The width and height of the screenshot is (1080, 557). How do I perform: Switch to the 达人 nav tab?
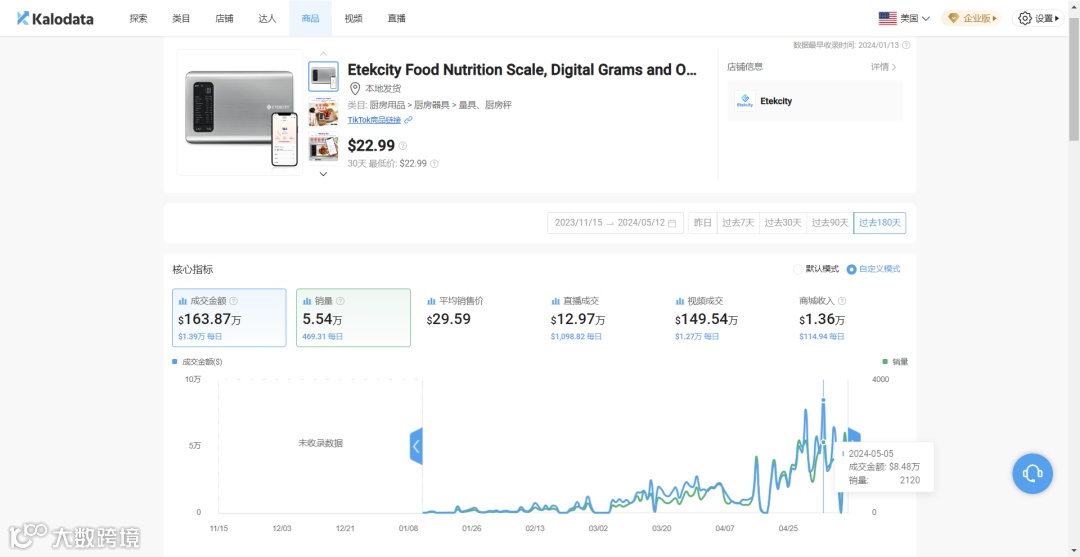(x=267, y=19)
